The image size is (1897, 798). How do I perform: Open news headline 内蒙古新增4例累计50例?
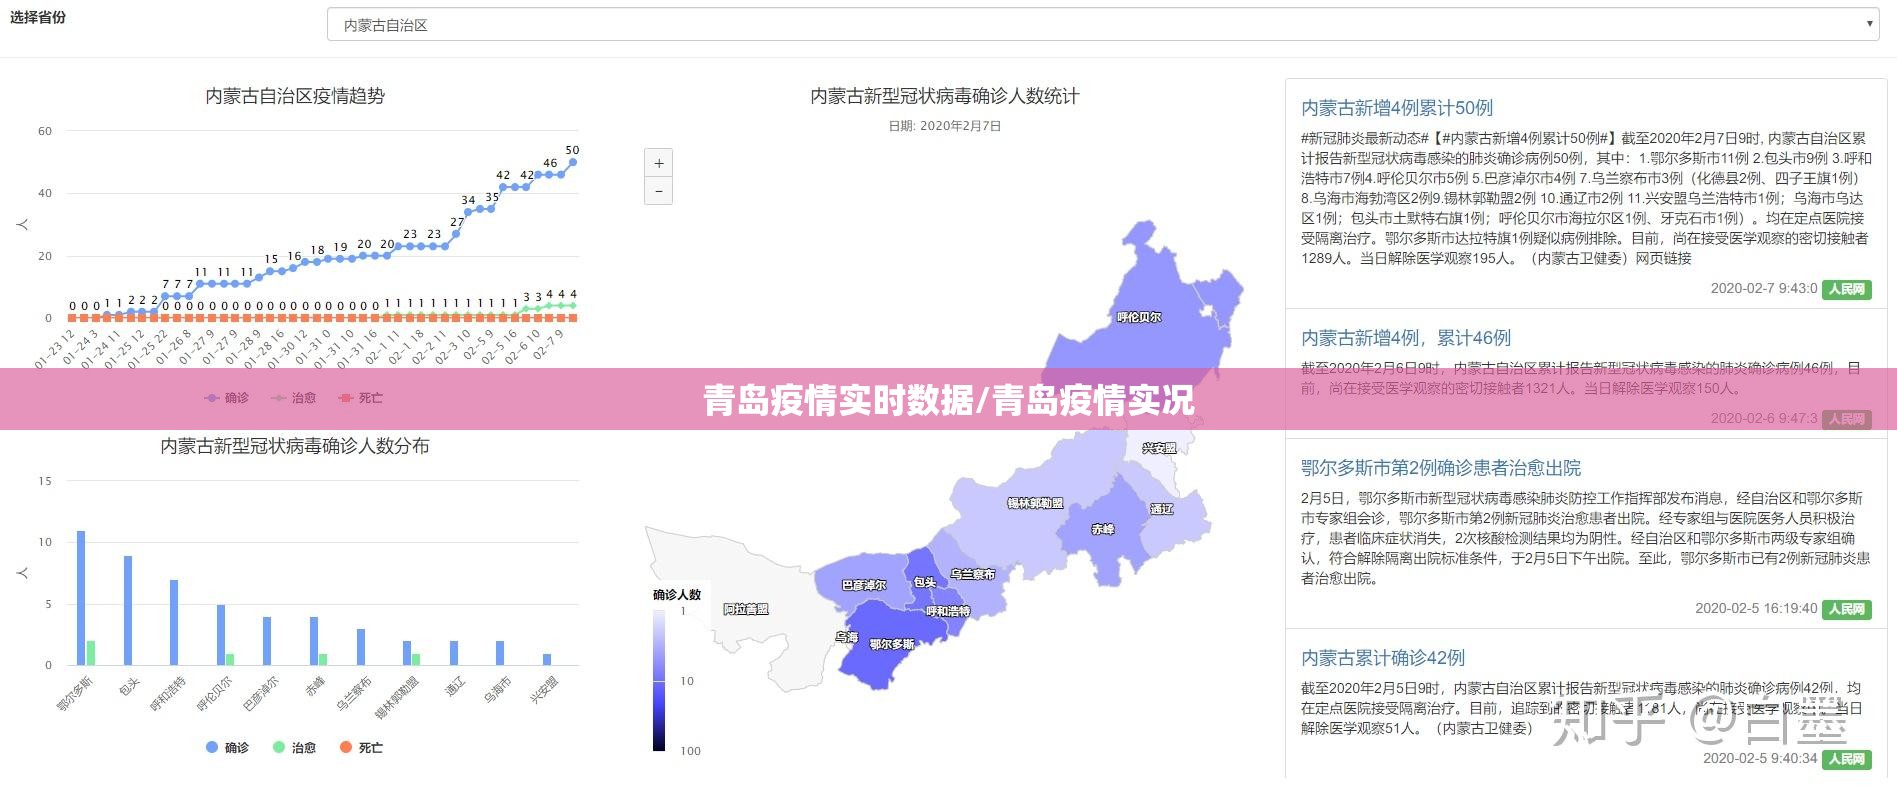(x=1396, y=108)
